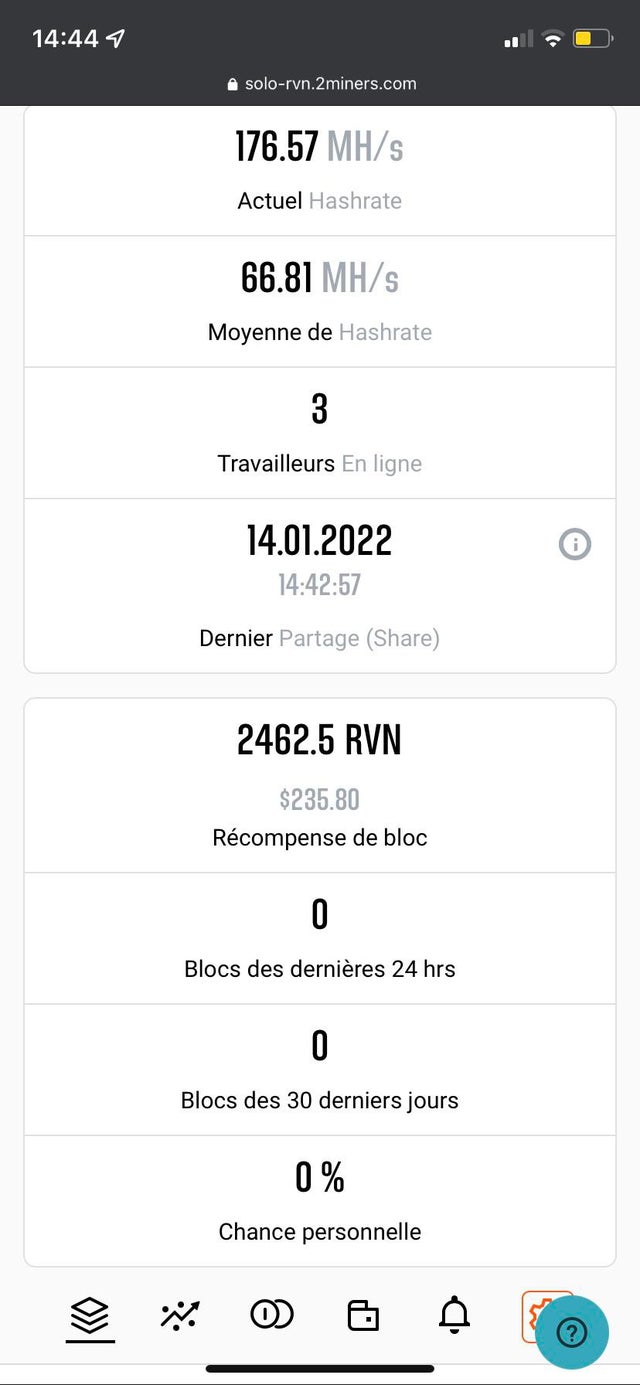Tap the 2462.5 RVN block reward
The image size is (640, 1385).
pyautogui.click(x=320, y=741)
